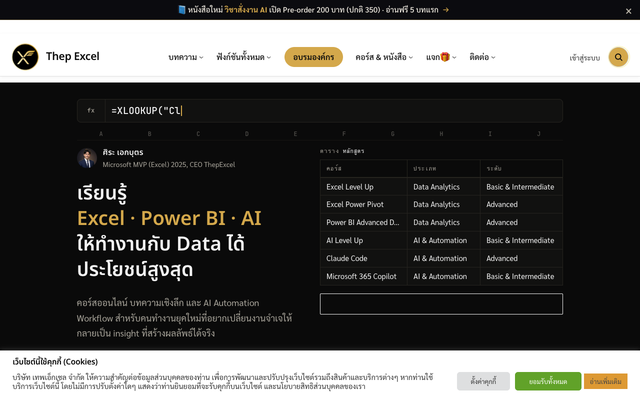The image size is (640, 400).
Task: Click the XLOOKUP formula bar field
Action: pyautogui.click(x=320, y=111)
